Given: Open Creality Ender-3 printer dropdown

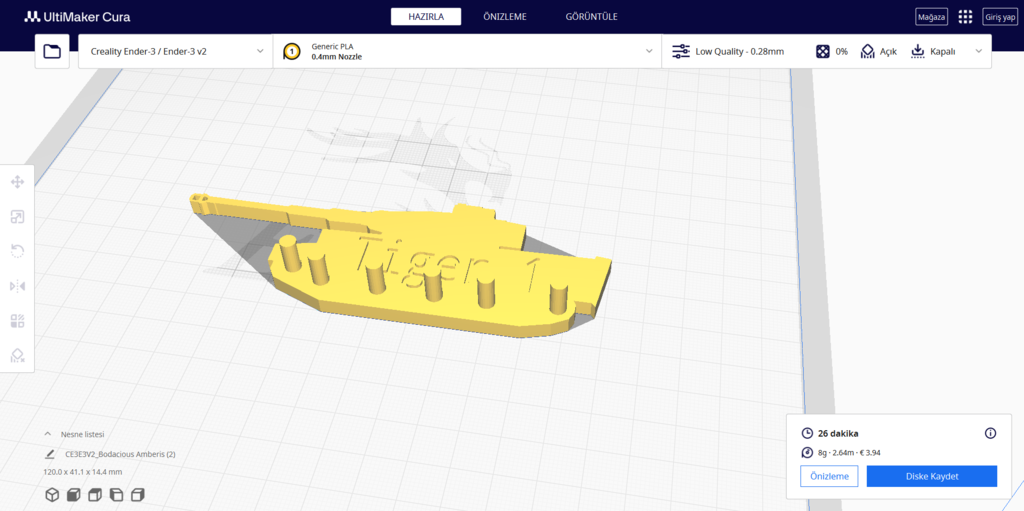Looking at the screenshot, I should [x=176, y=51].
